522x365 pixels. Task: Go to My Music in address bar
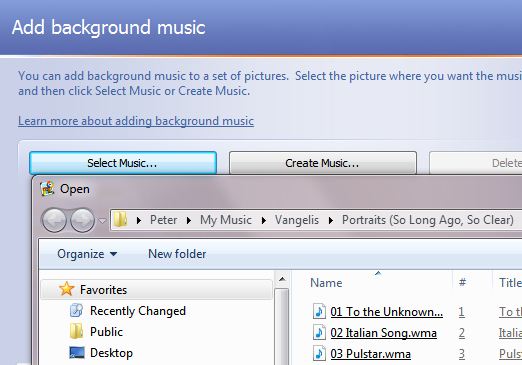226,220
